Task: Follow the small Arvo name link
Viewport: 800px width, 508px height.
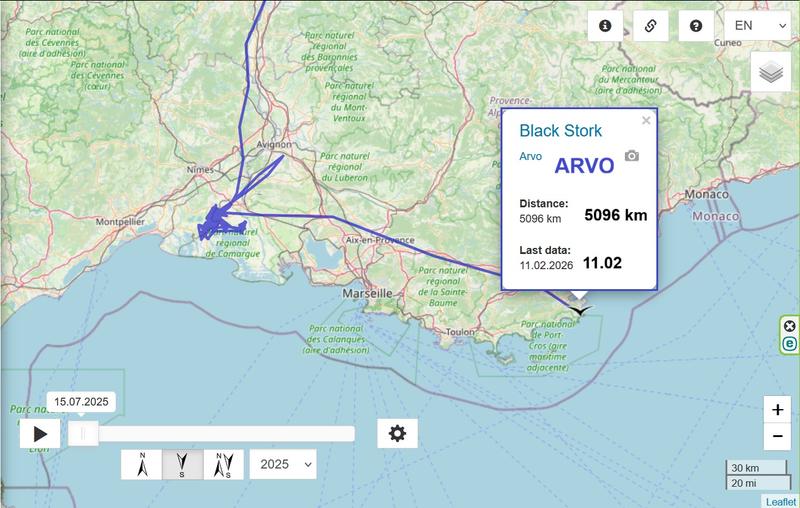Action: tap(531, 156)
